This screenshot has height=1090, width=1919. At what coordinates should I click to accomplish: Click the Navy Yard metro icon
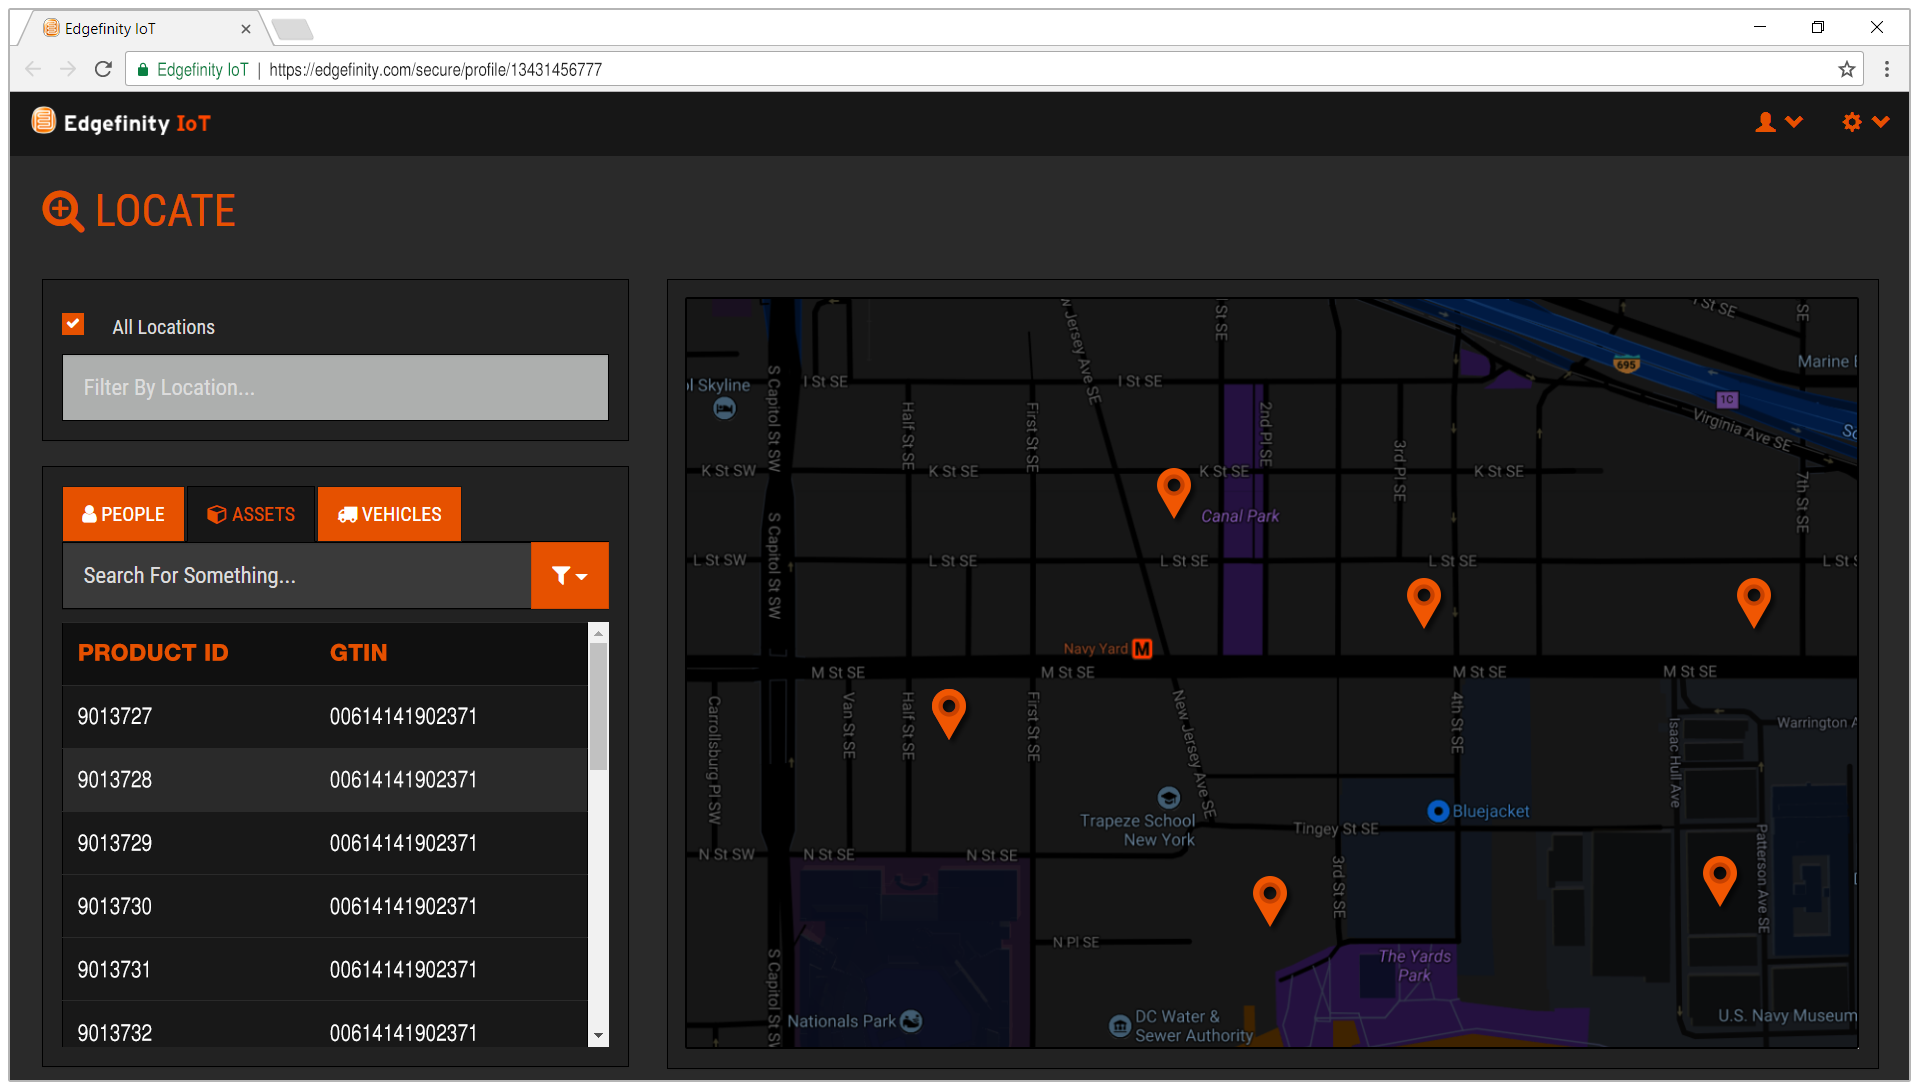(1142, 649)
